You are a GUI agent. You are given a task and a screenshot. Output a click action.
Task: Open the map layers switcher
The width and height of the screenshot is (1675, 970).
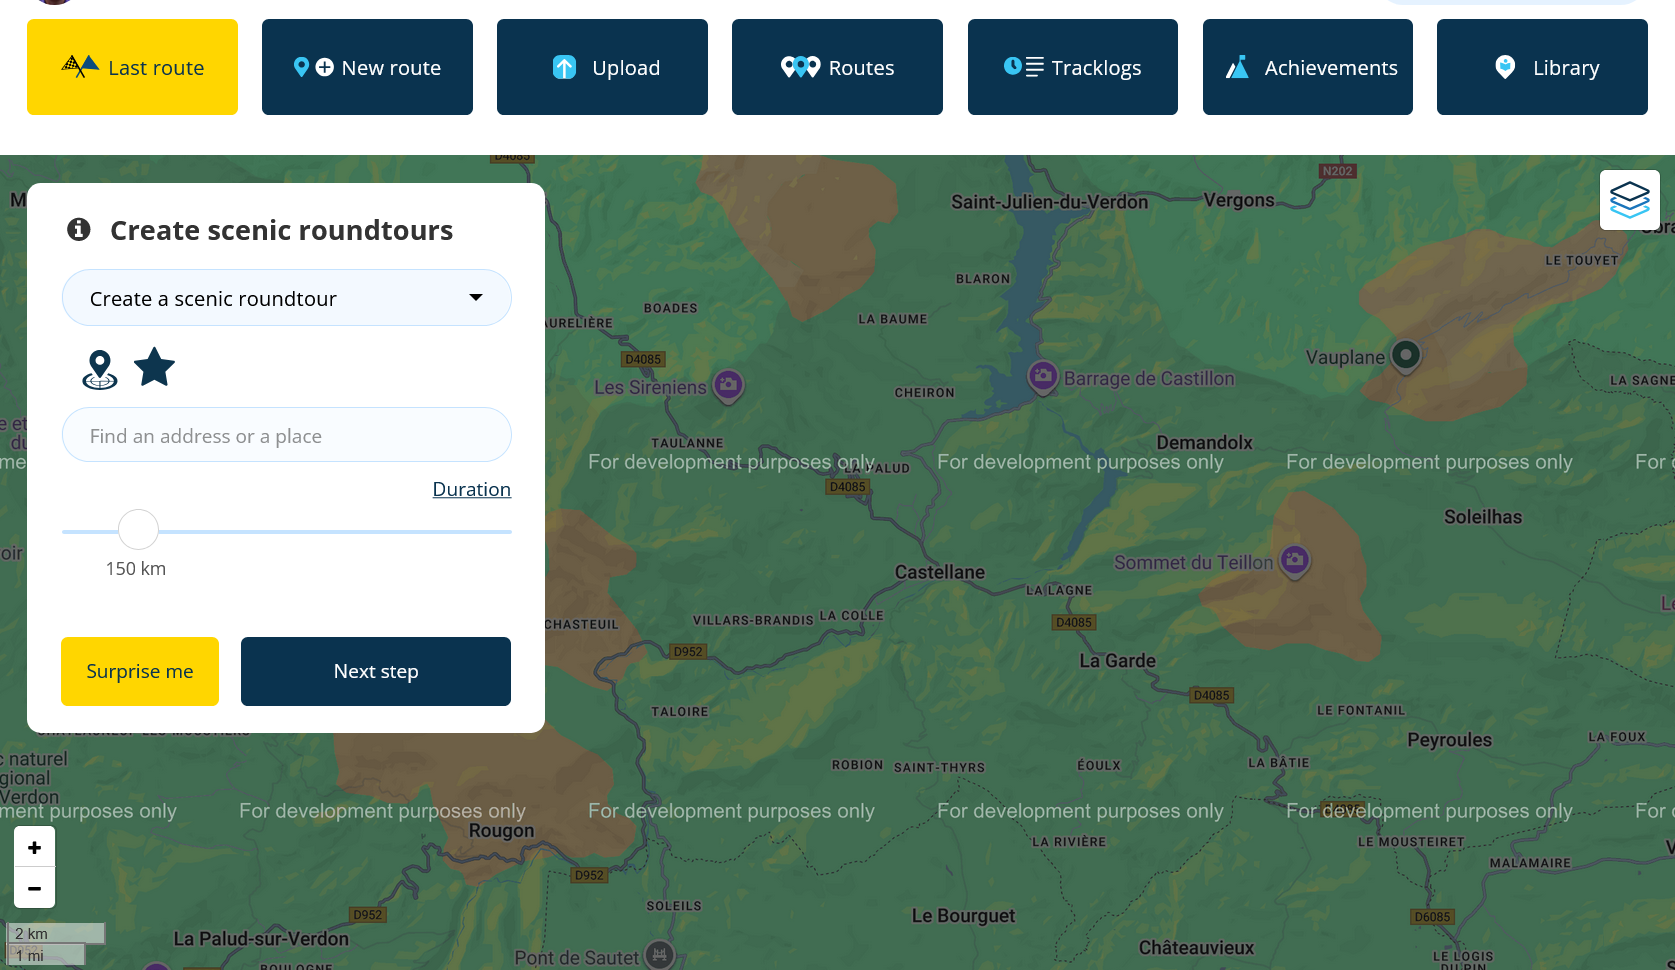pyautogui.click(x=1629, y=200)
